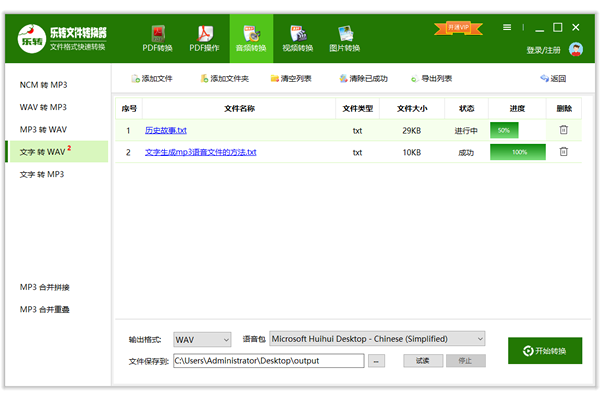Delete the second file using trash icon
The width and height of the screenshot is (600, 400).
tap(563, 152)
